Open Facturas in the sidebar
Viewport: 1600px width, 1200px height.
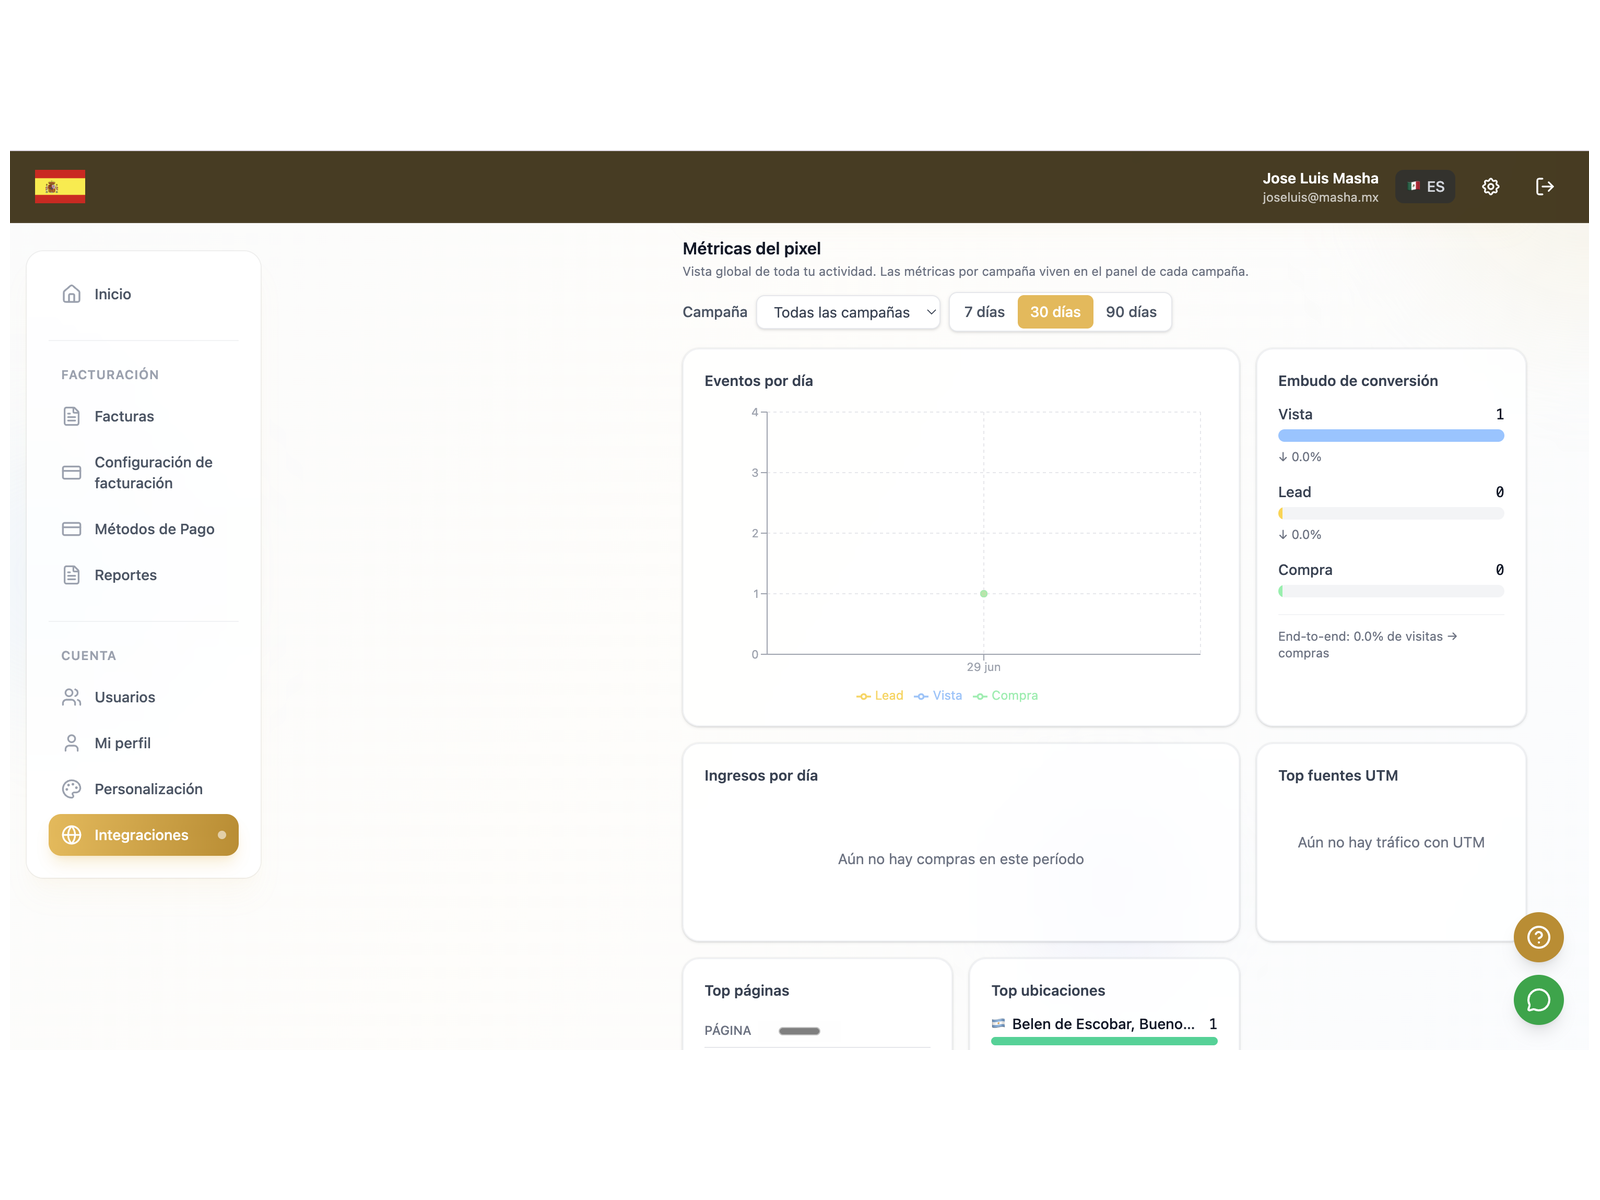[143, 416]
